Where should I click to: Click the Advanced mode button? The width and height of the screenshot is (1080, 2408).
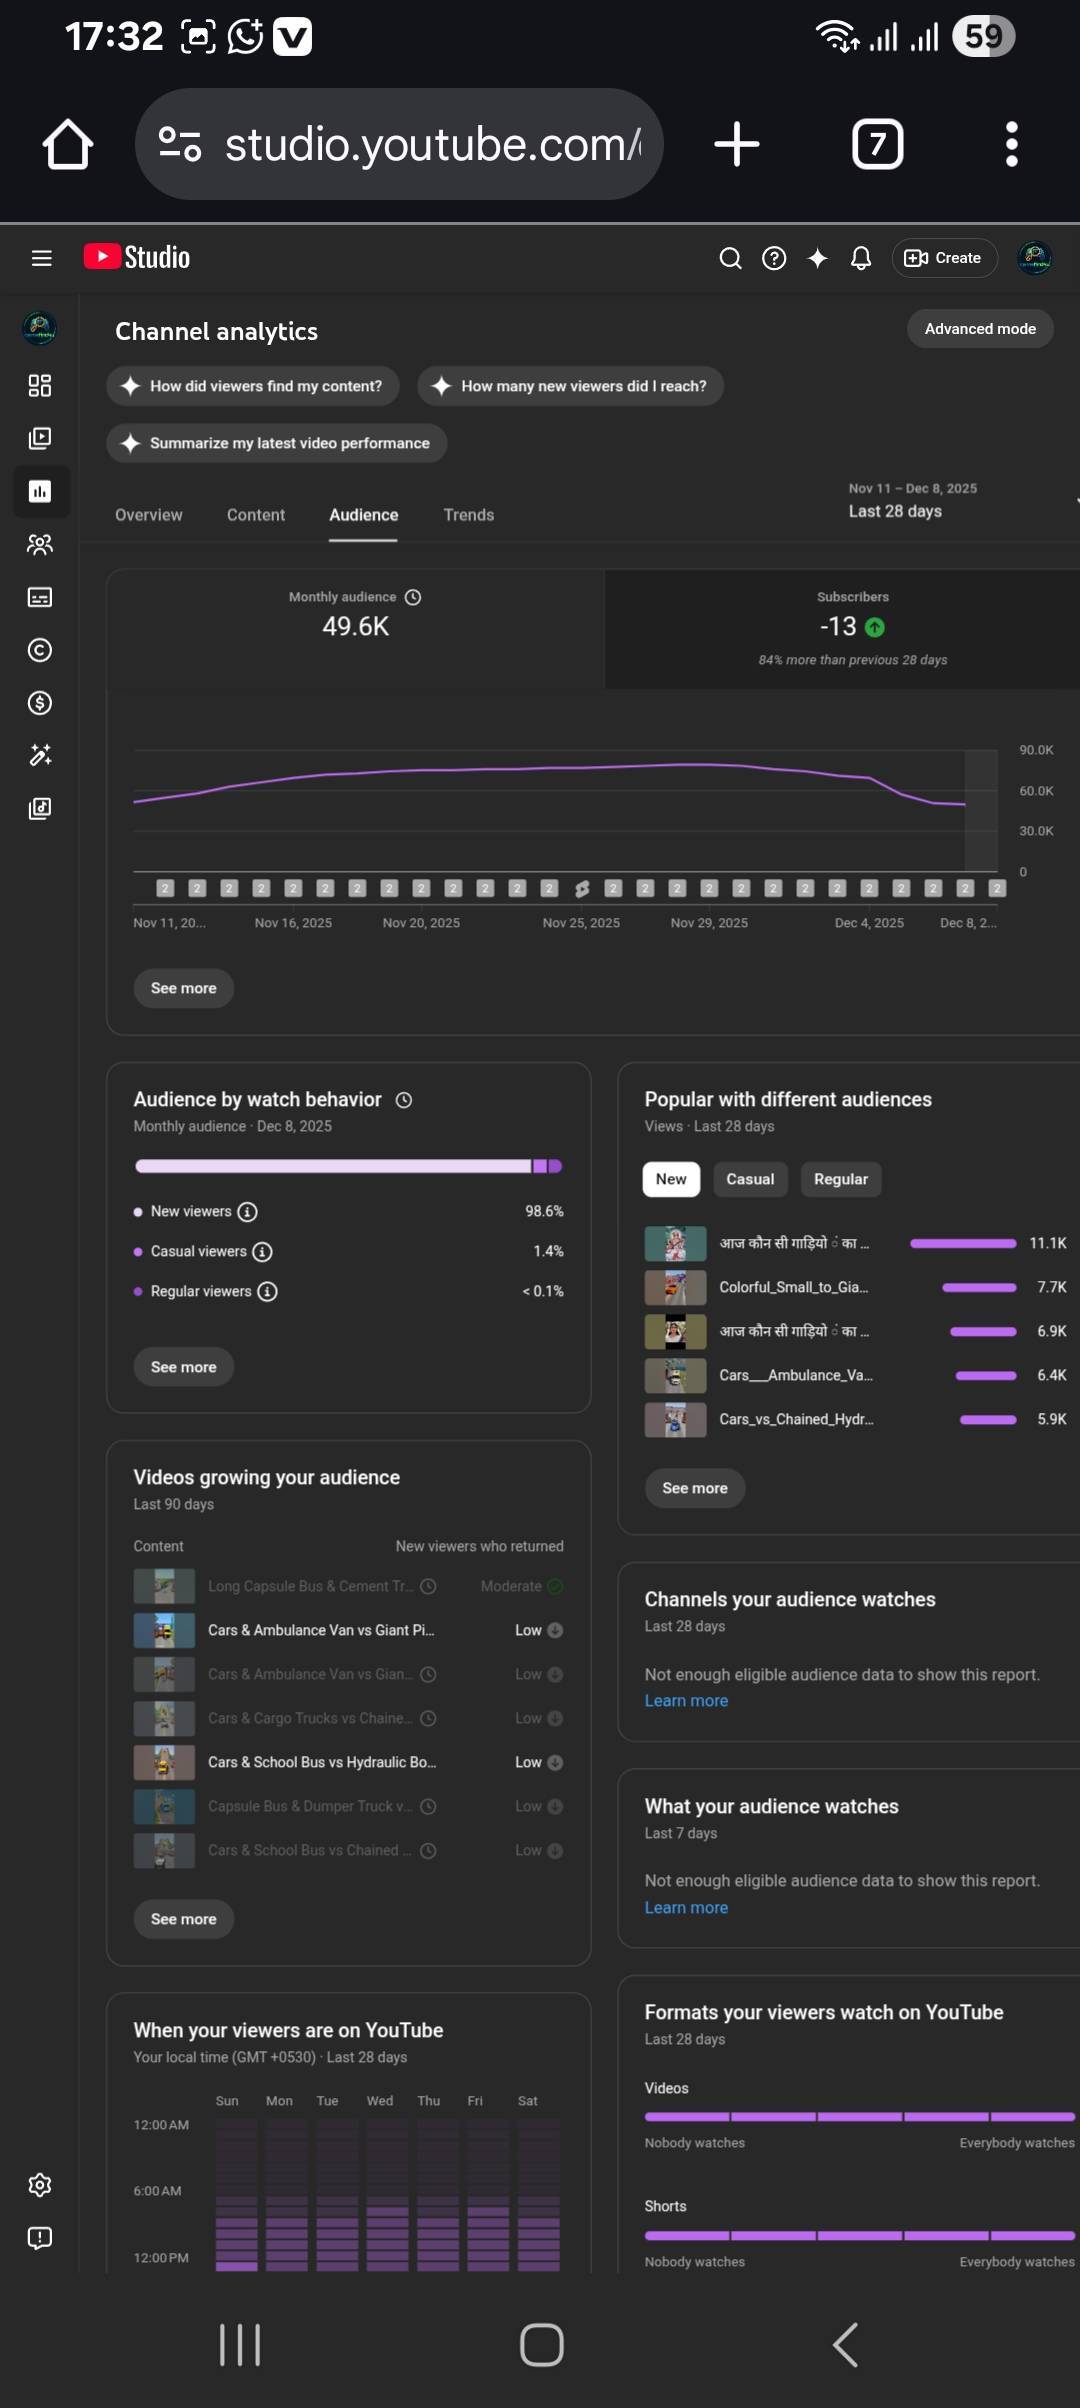(x=979, y=329)
